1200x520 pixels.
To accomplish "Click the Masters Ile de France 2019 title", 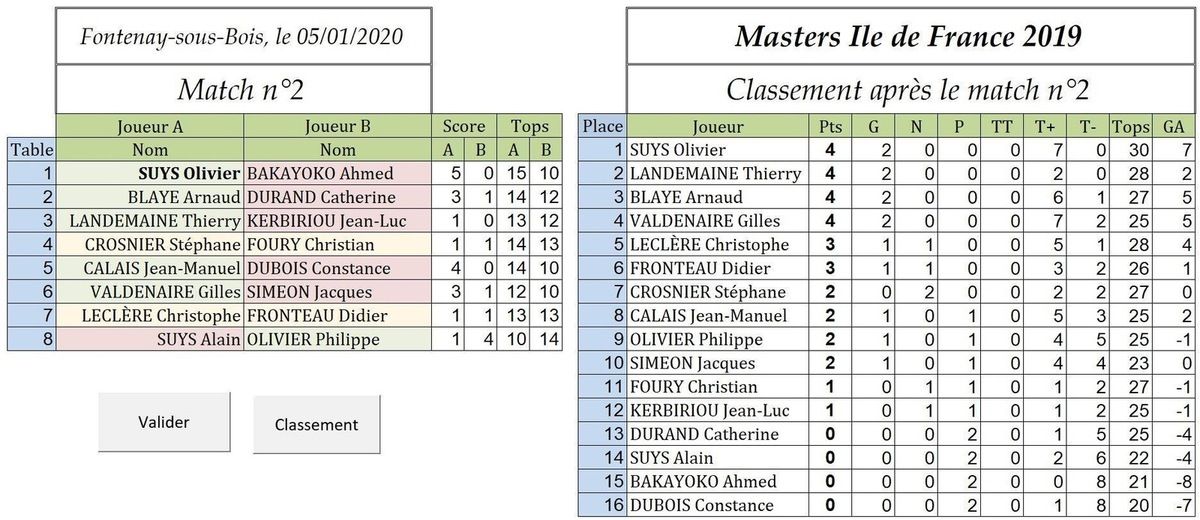I will pos(907,36).
